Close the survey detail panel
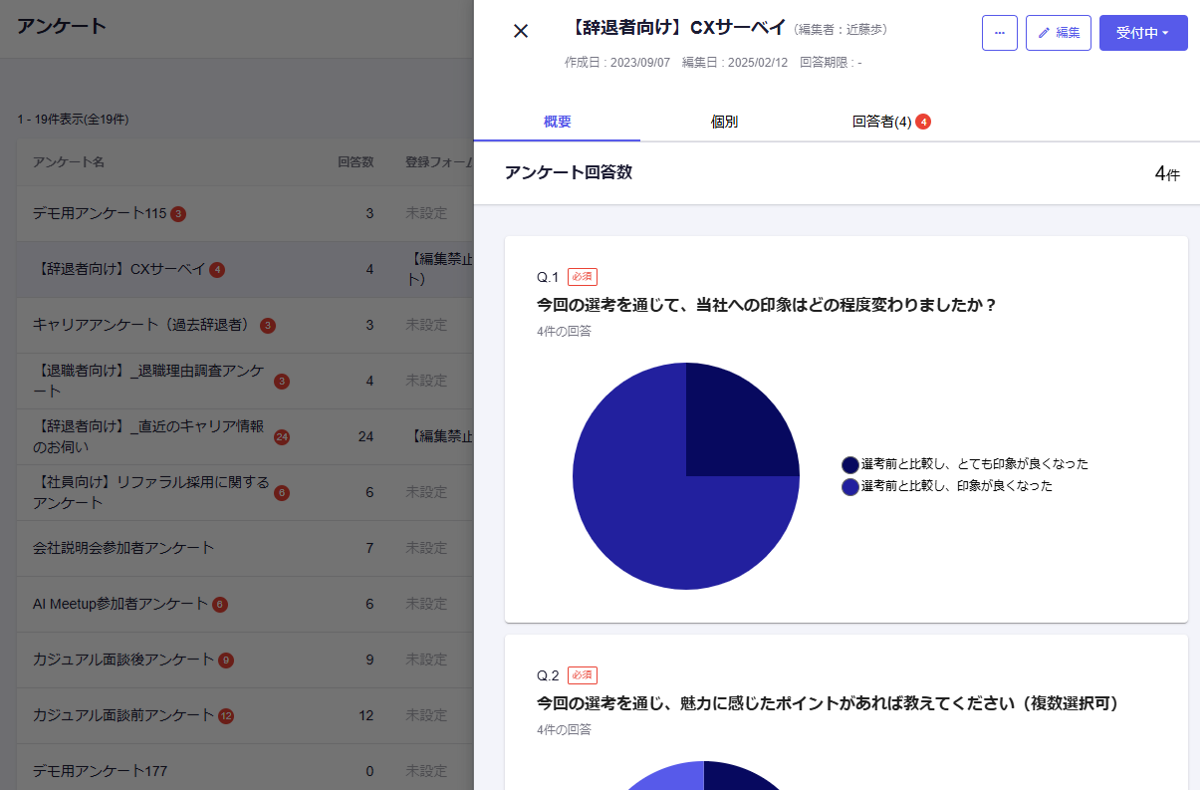The height and width of the screenshot is (790, 1200). coord(520,31)
